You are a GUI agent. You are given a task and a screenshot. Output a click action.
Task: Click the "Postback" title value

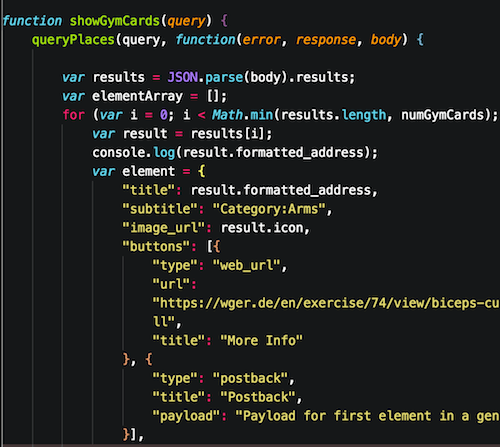[258, 397]
